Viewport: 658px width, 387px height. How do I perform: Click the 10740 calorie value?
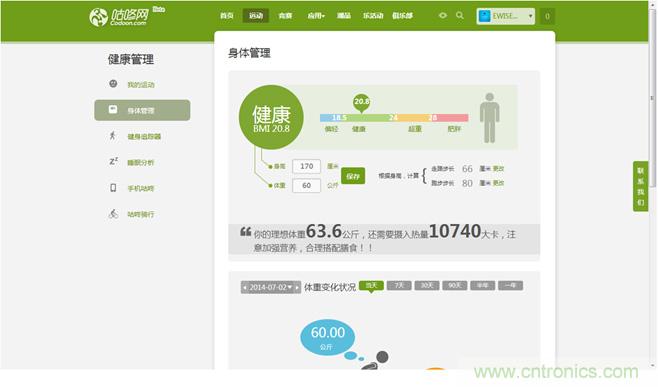(x=454, y=231)
